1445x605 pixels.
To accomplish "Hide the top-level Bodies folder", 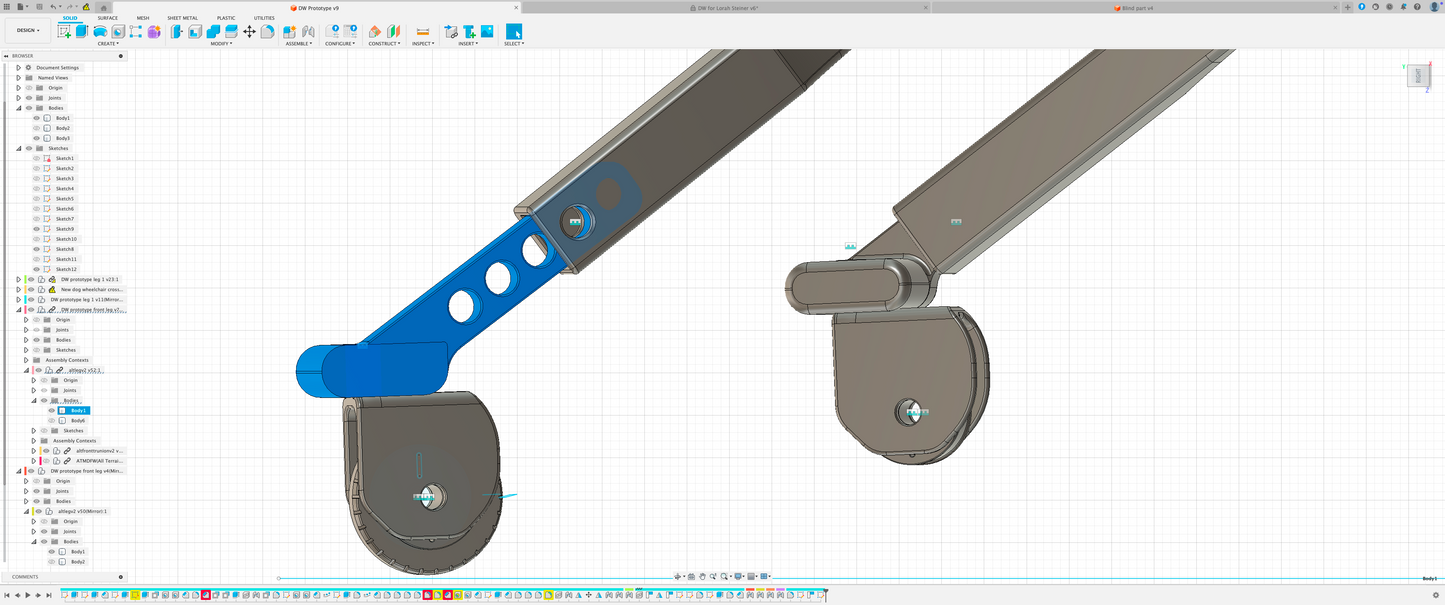I will click(x=29, y=108).
